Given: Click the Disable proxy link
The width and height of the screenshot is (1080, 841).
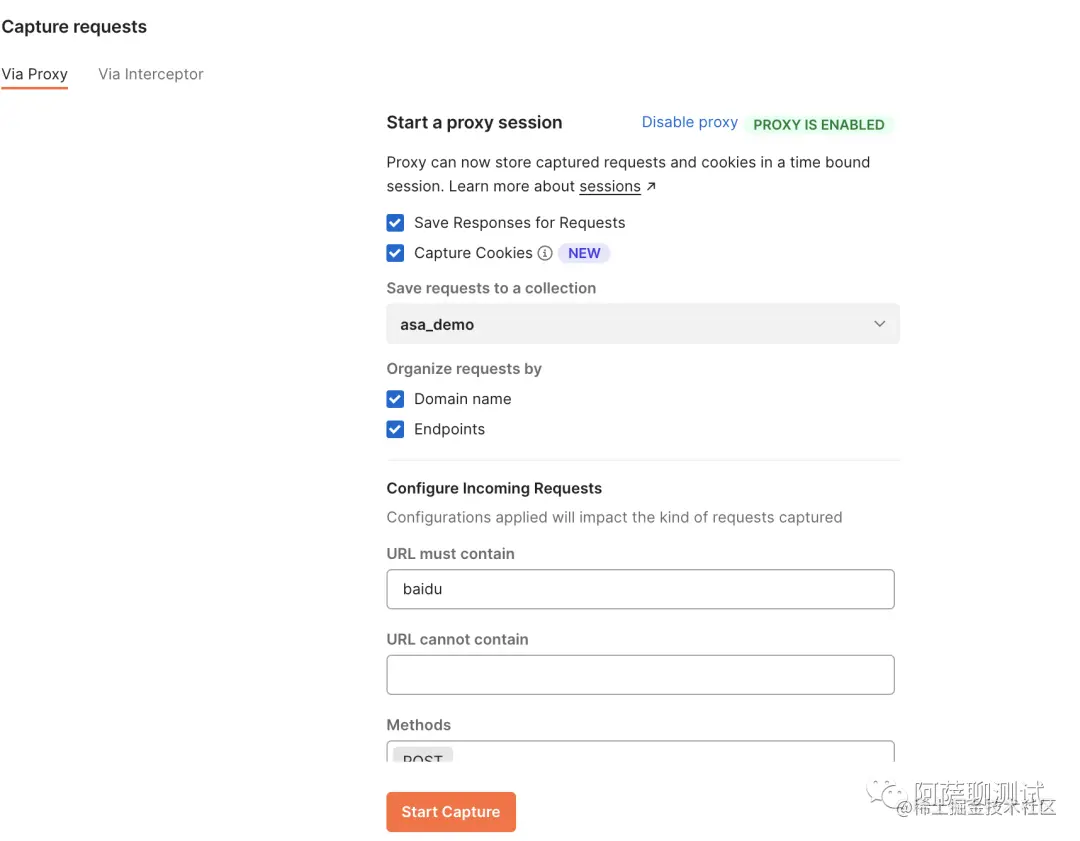Looking at the screenshot, I should [x=689, y=122].
